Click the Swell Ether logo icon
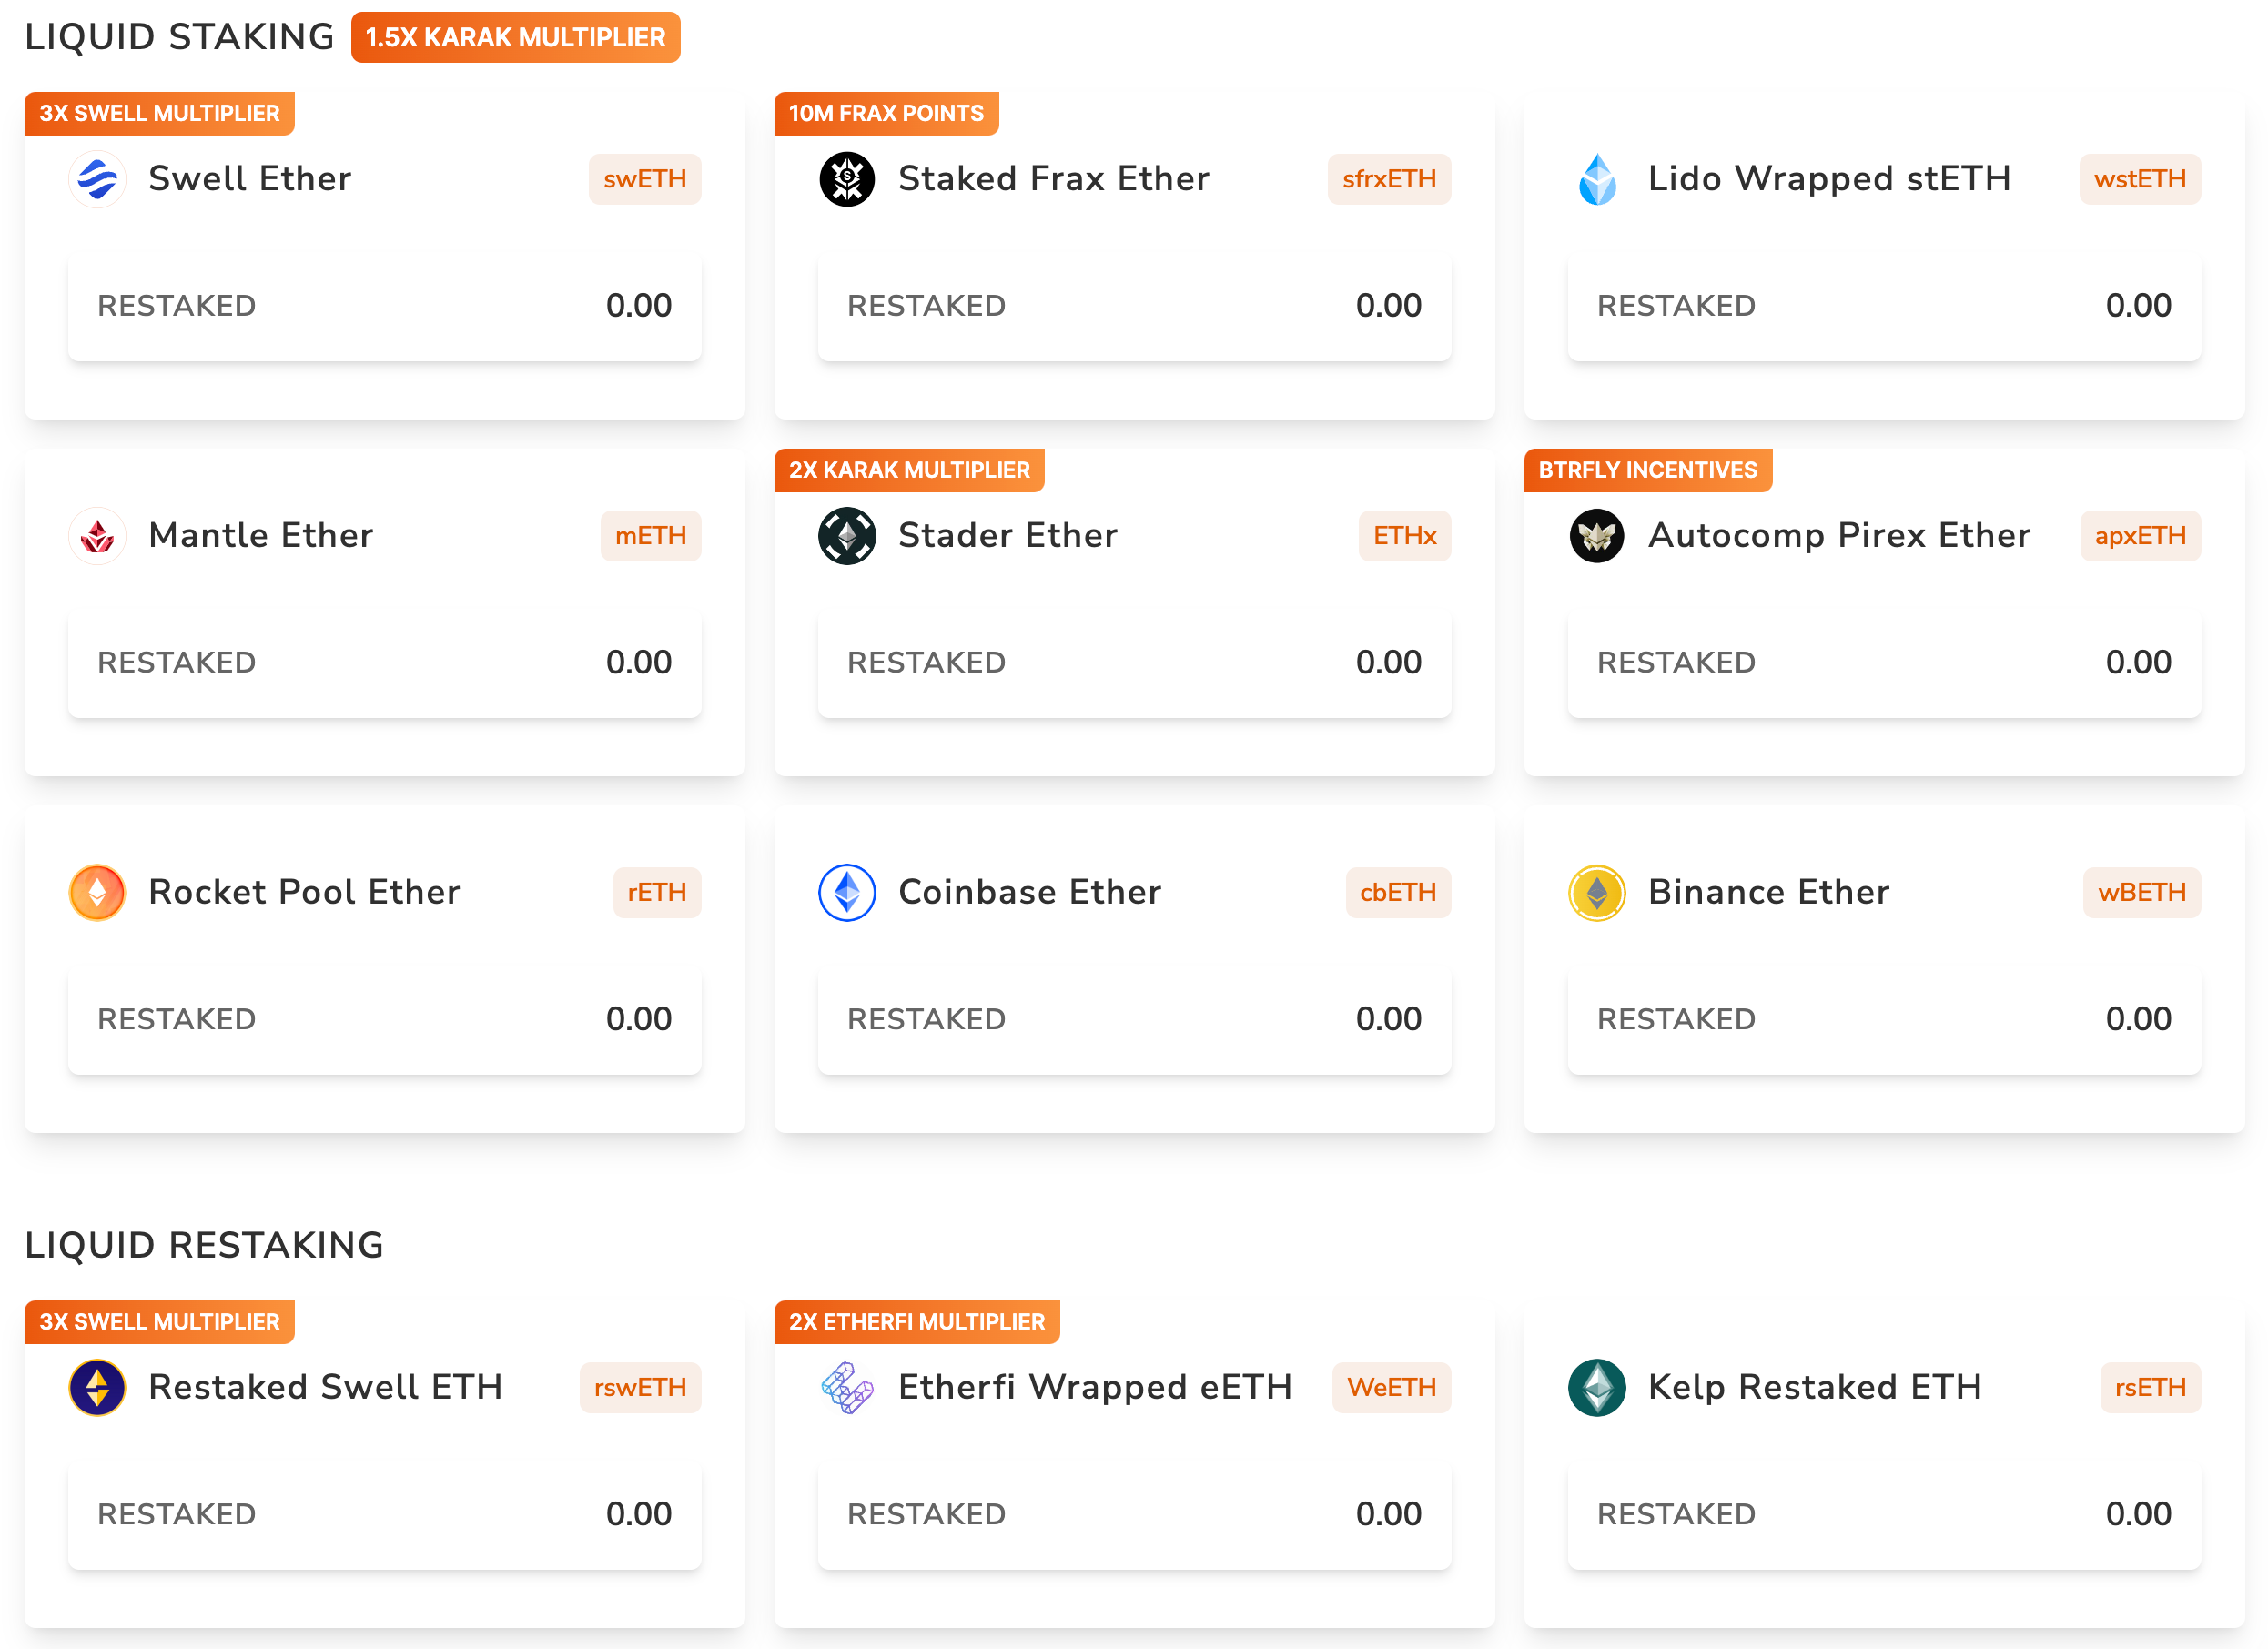2268x1649 pixels. (97, 179)
